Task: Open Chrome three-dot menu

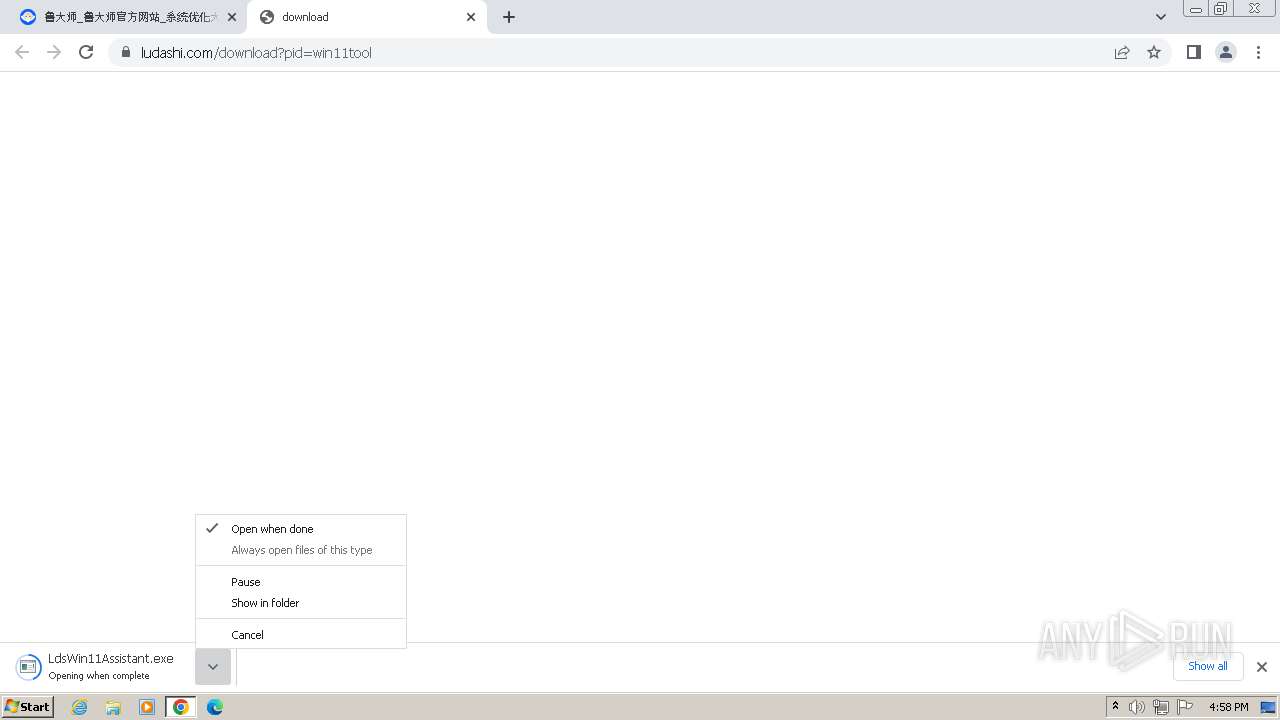Action: [x=1258, y=52]
